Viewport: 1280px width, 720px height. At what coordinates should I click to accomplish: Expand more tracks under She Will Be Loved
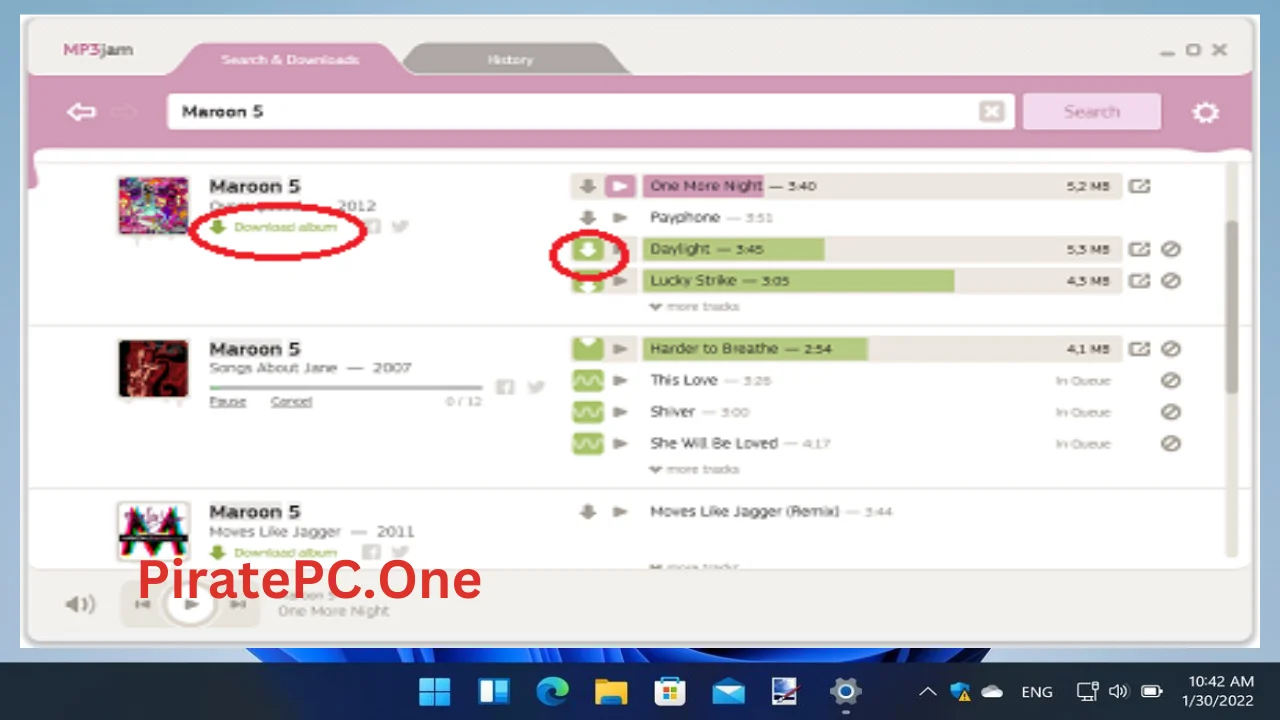pos(694,470)
